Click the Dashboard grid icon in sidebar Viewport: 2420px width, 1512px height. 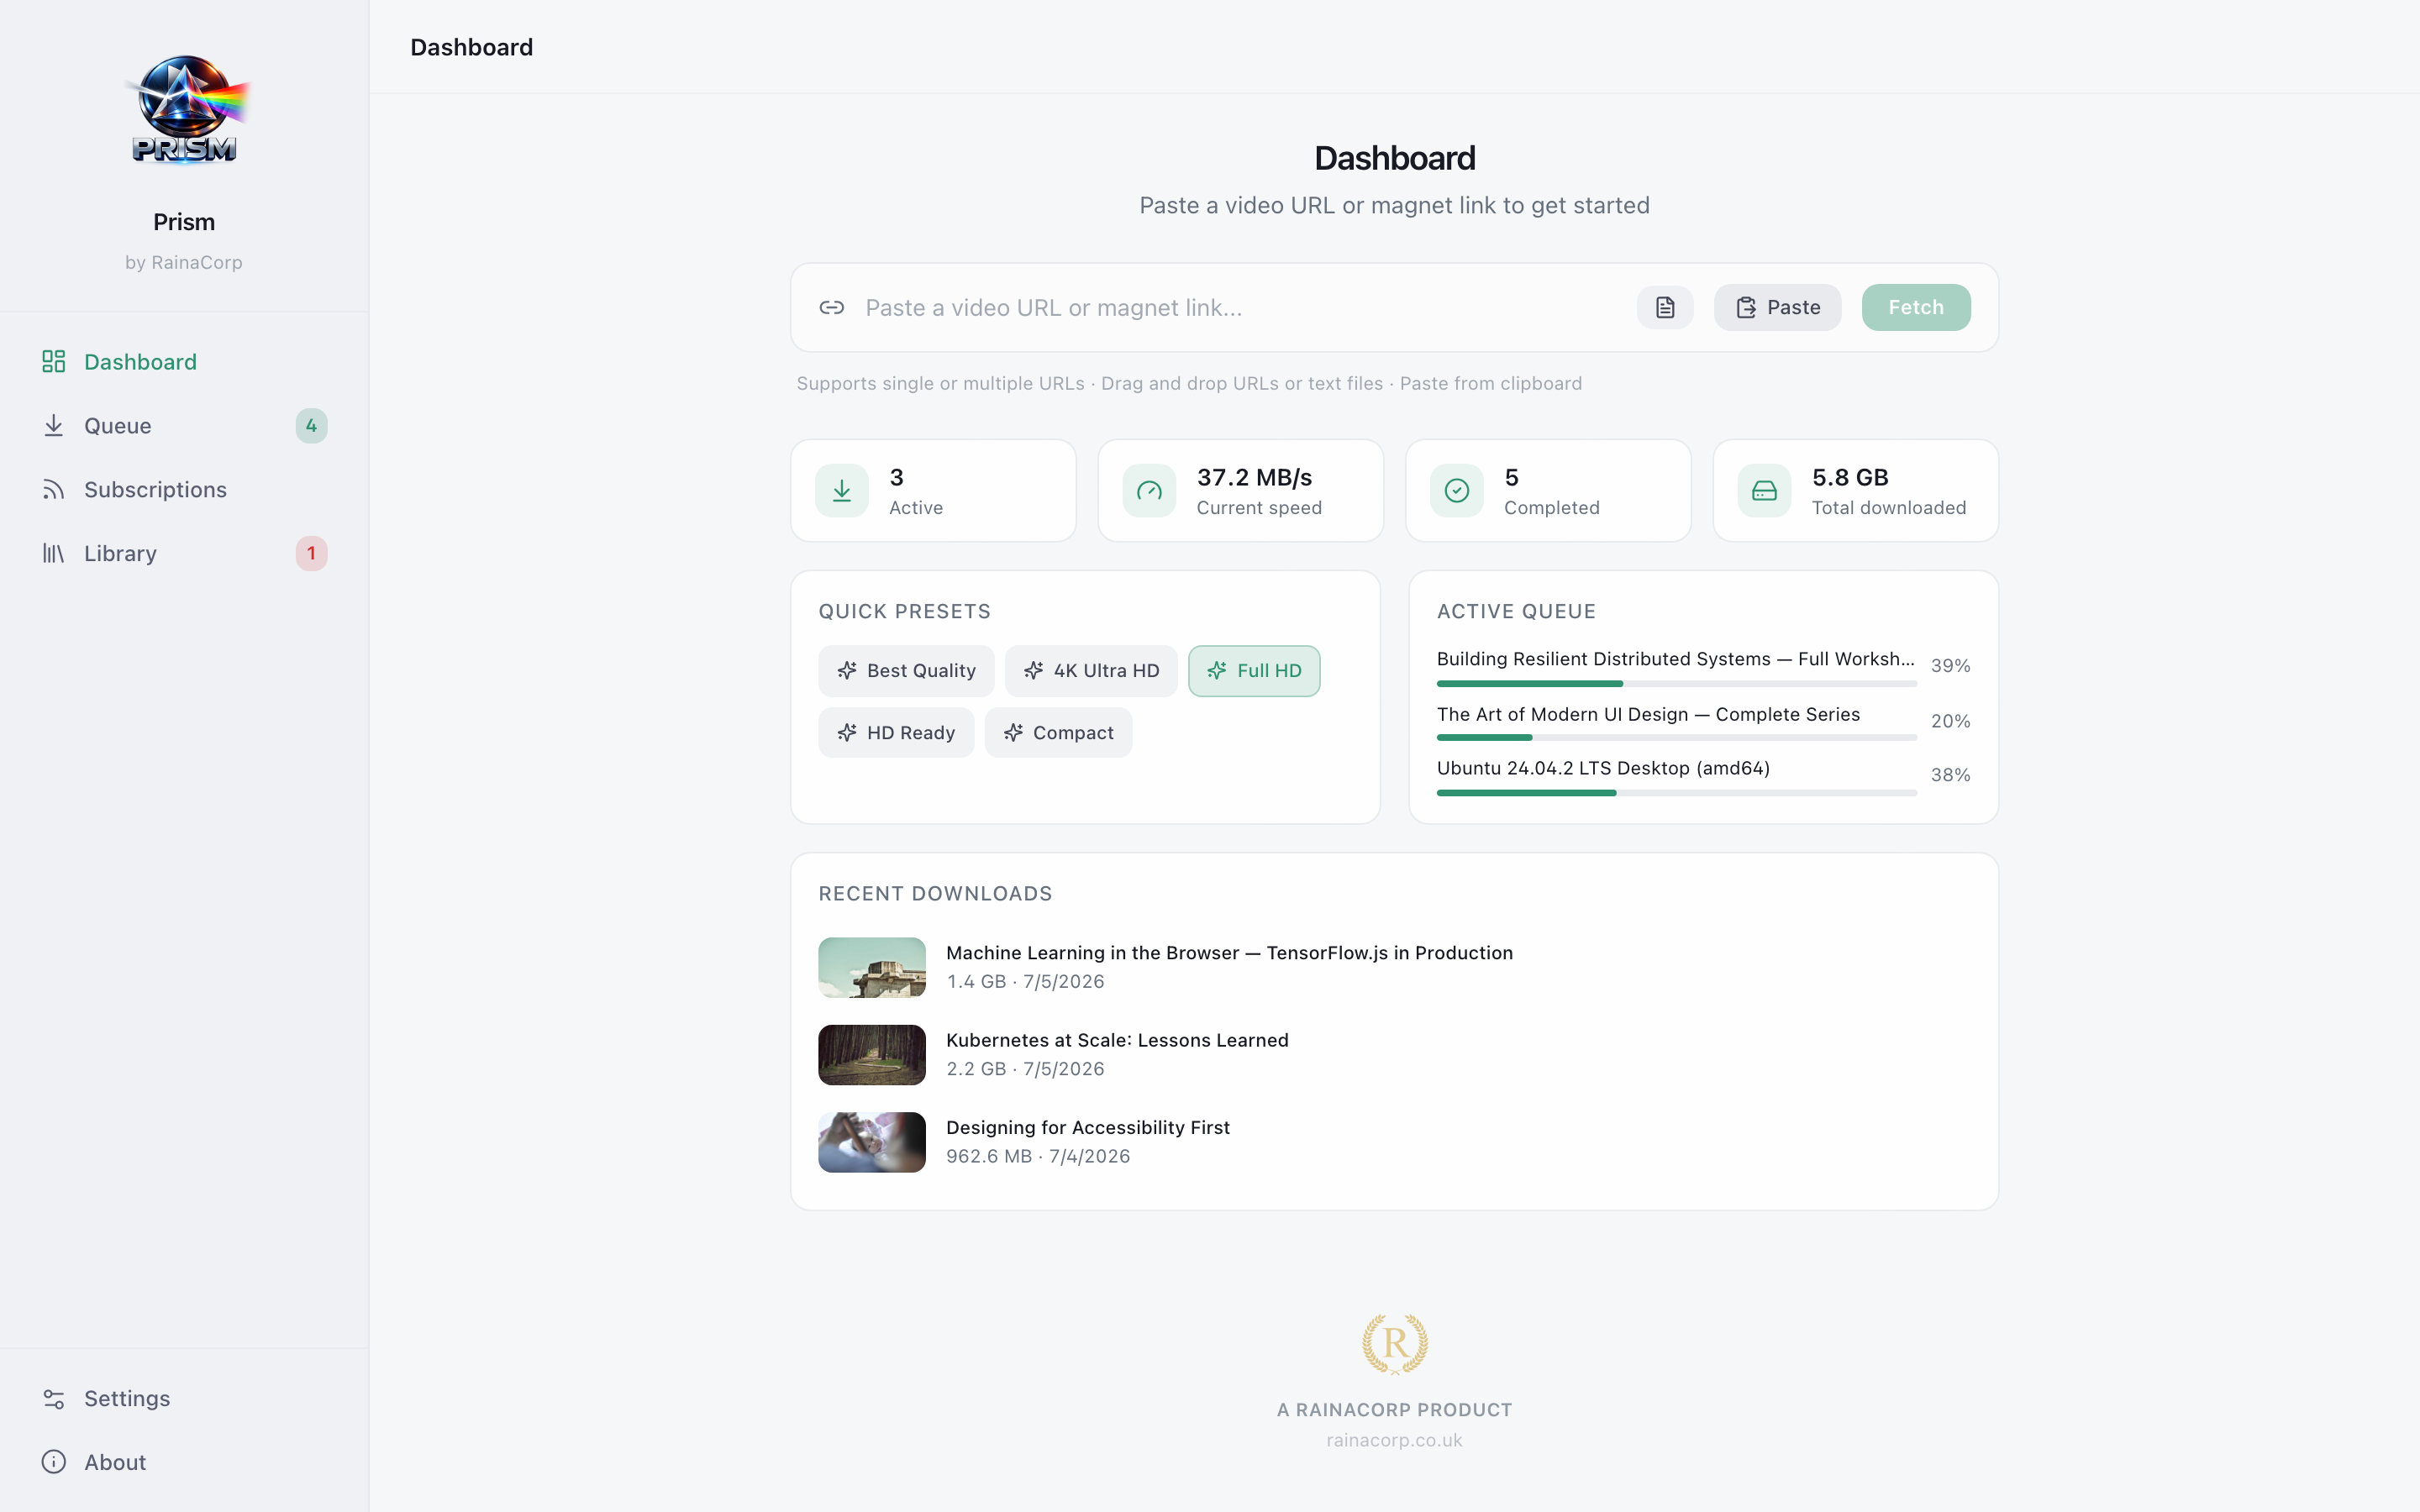tap(54, 361)
